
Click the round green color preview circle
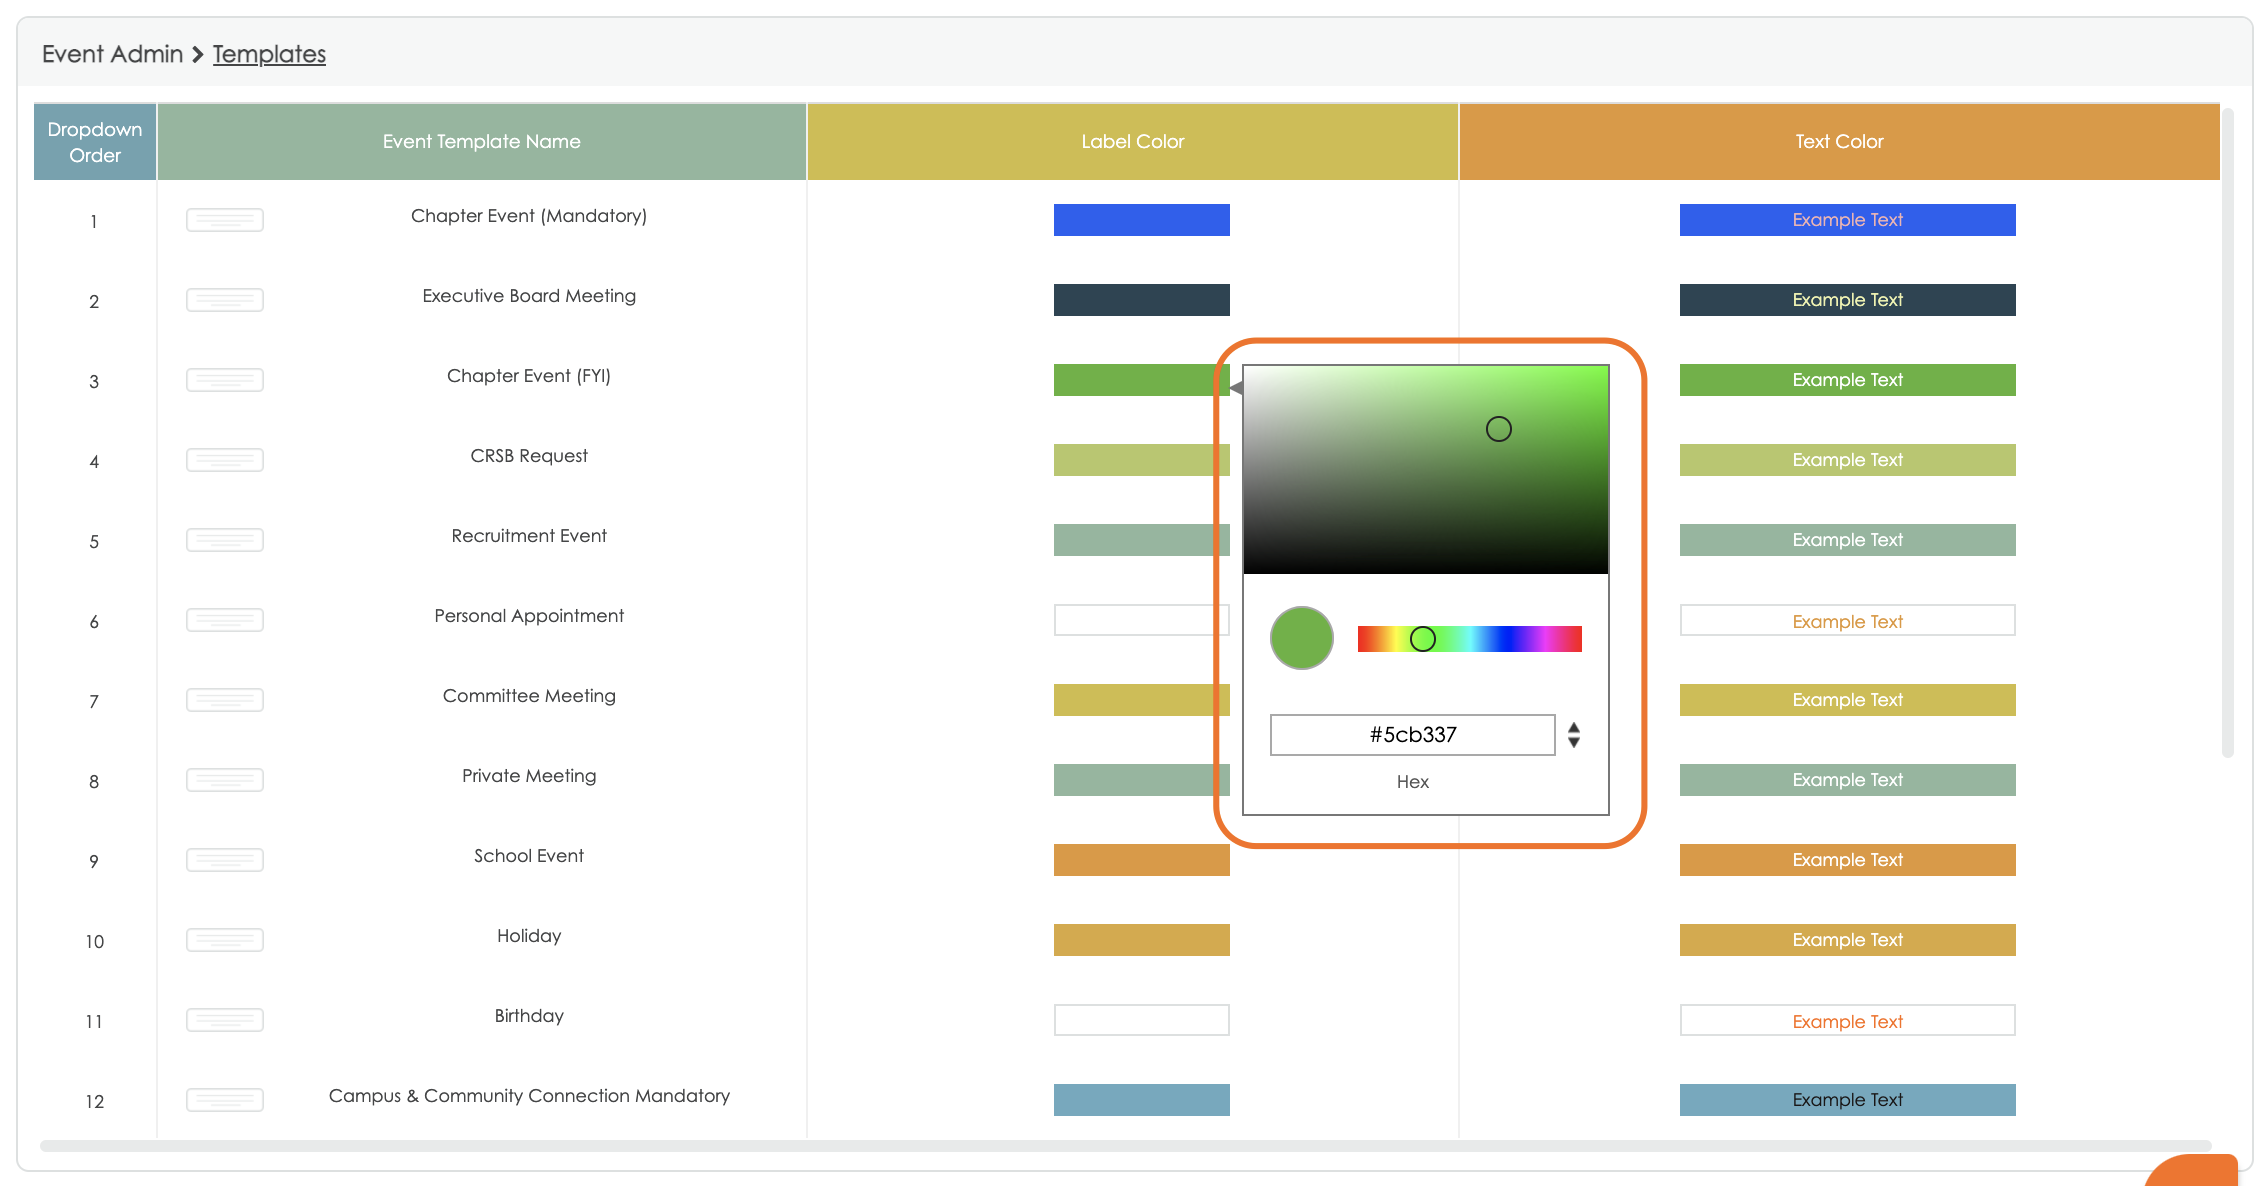(1301, 638)
